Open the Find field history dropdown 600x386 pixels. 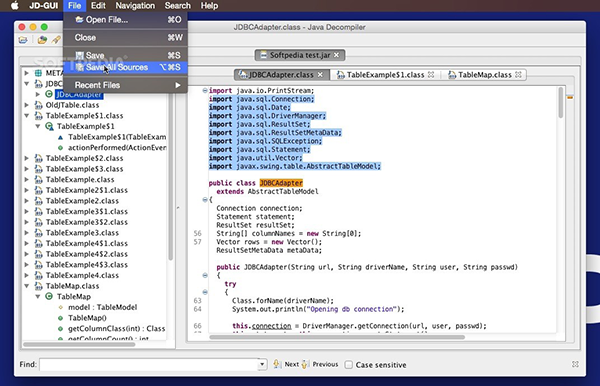262,364
